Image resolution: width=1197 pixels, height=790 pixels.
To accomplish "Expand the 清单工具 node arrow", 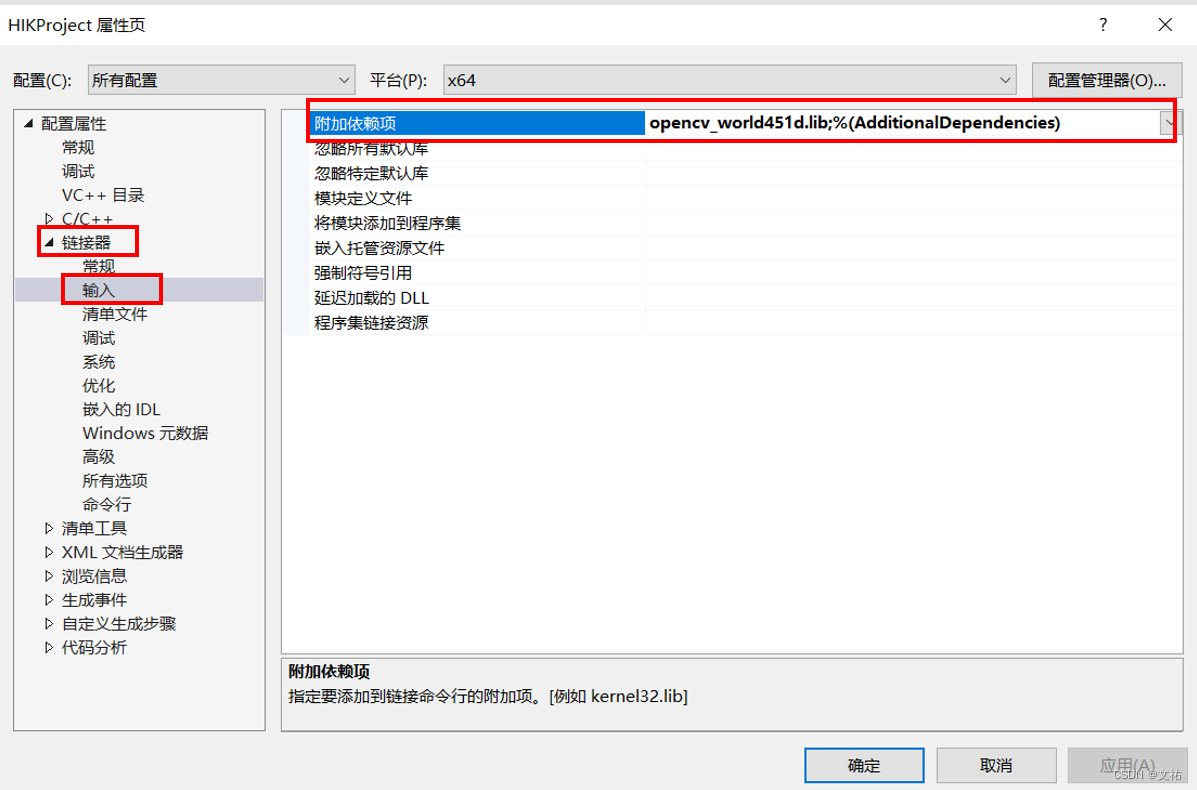I will tap(49, 528).
